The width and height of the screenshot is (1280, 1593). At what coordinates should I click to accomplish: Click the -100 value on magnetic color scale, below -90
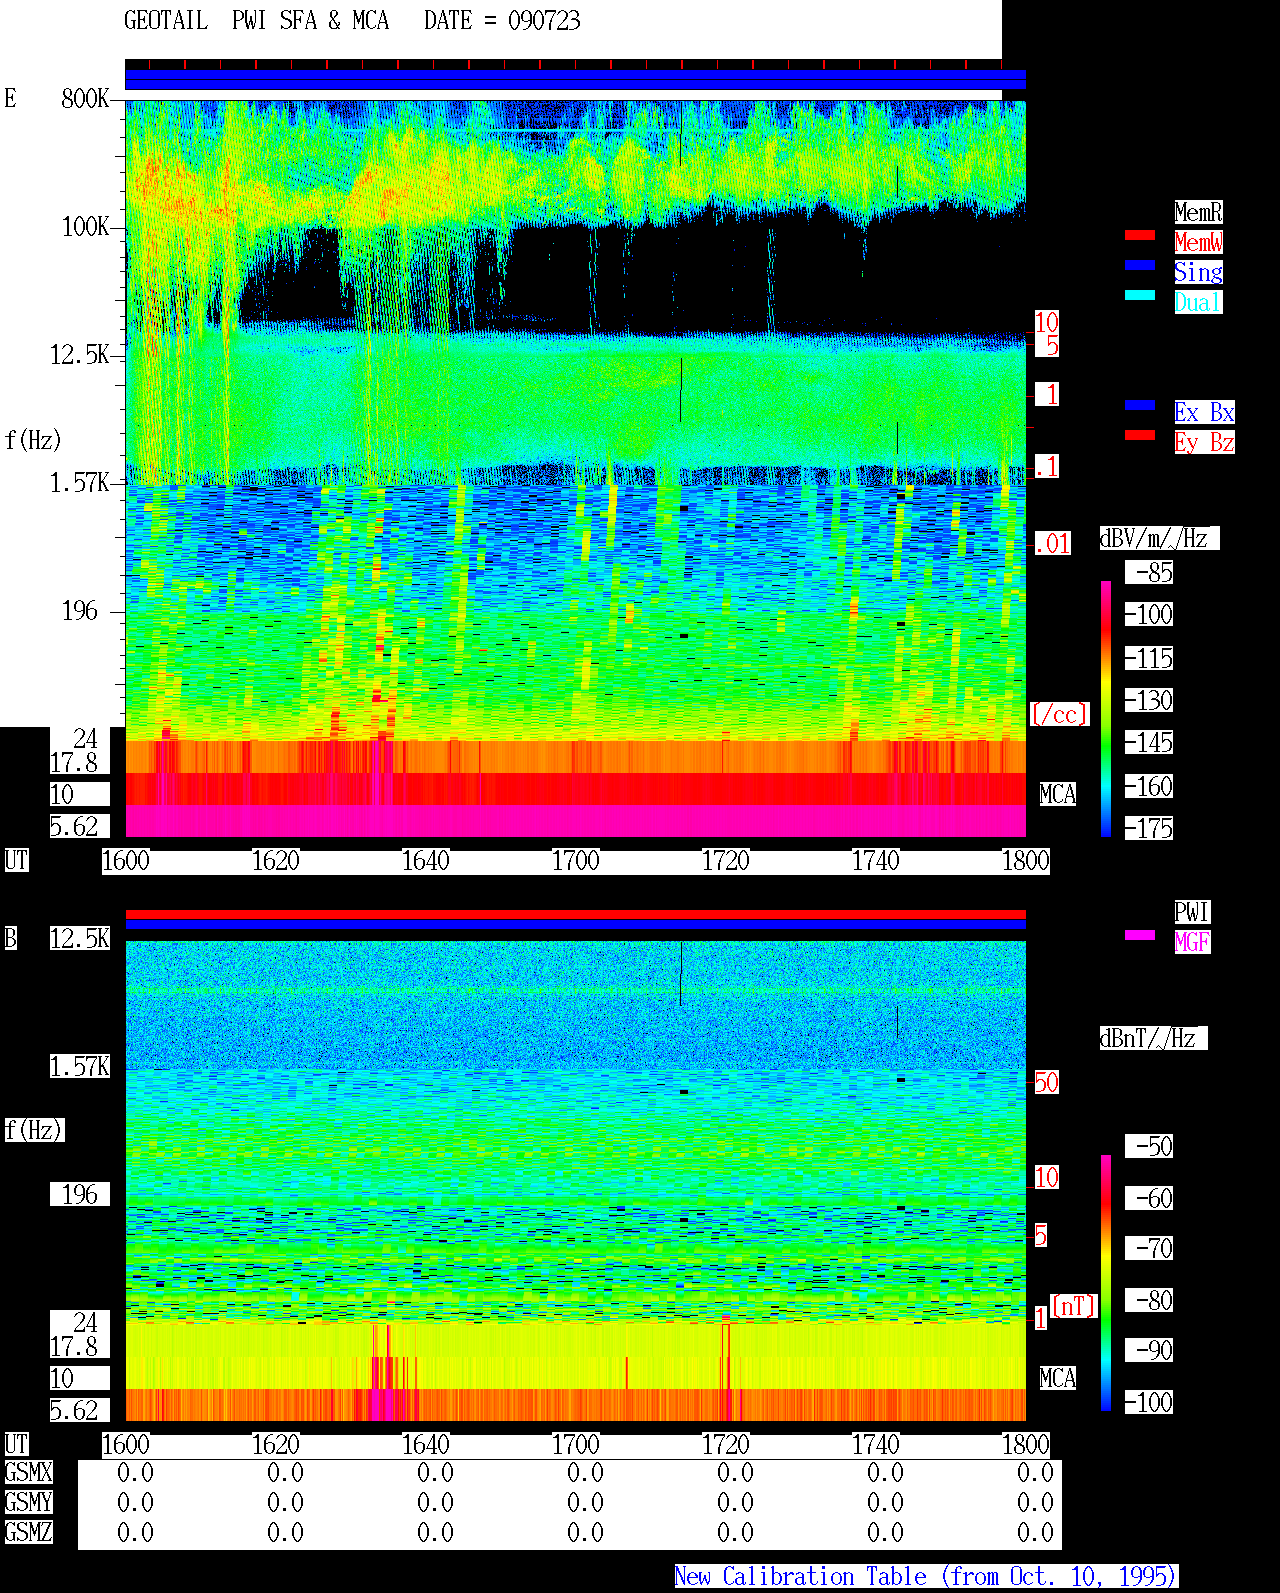pyautogui.click(x=1149, y=1402)
